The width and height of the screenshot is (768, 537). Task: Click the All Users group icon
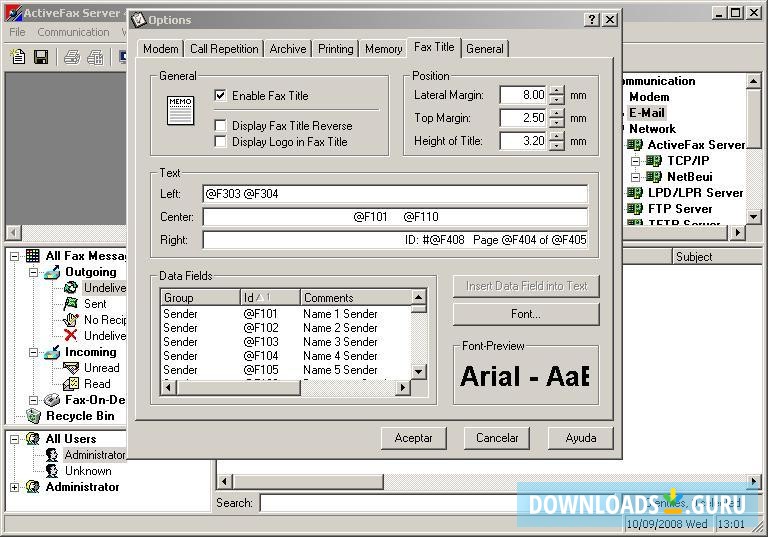[x=33, y=439]
